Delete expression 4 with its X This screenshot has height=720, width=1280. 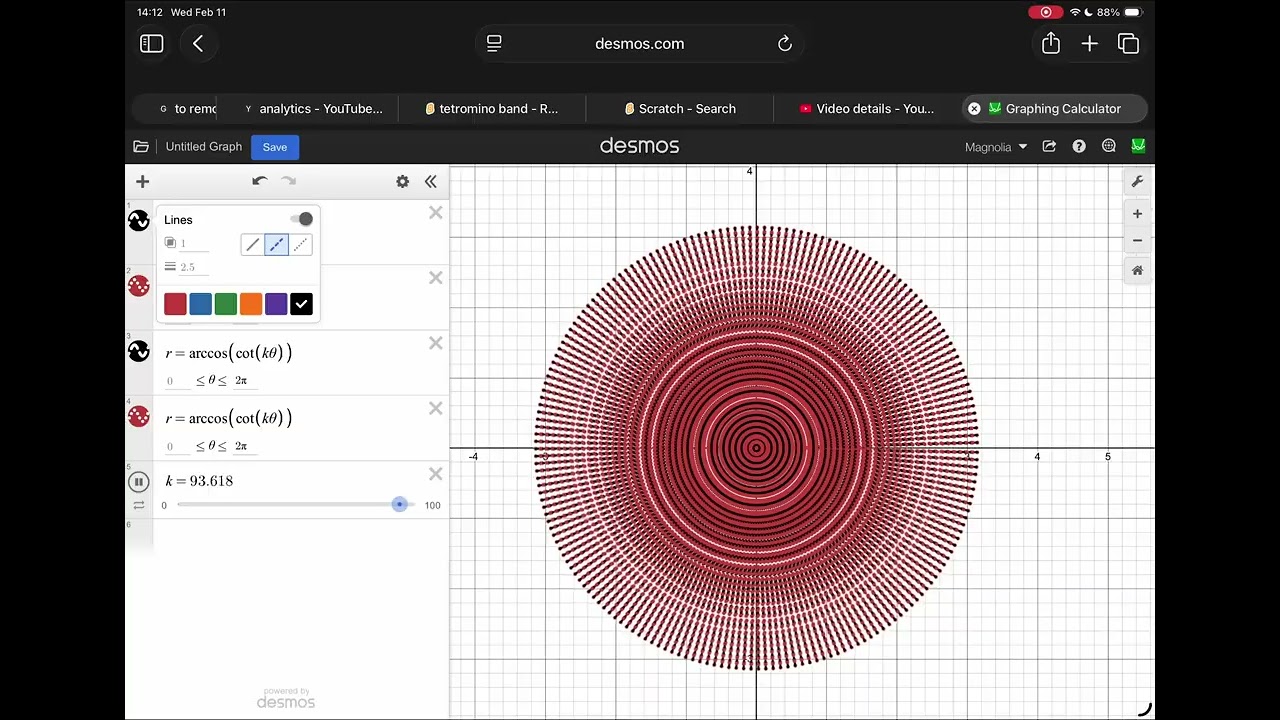pos(435,408)
